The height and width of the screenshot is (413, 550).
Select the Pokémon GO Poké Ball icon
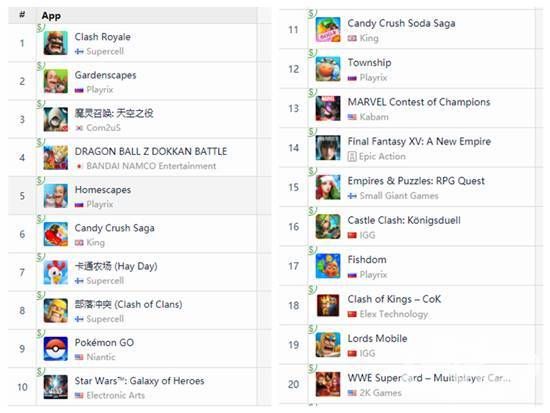[55, 348]
